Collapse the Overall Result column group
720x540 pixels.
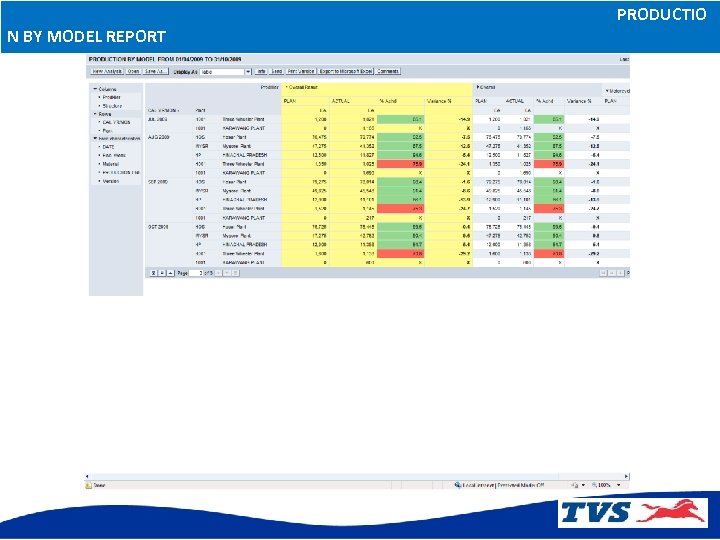[287, 87]
